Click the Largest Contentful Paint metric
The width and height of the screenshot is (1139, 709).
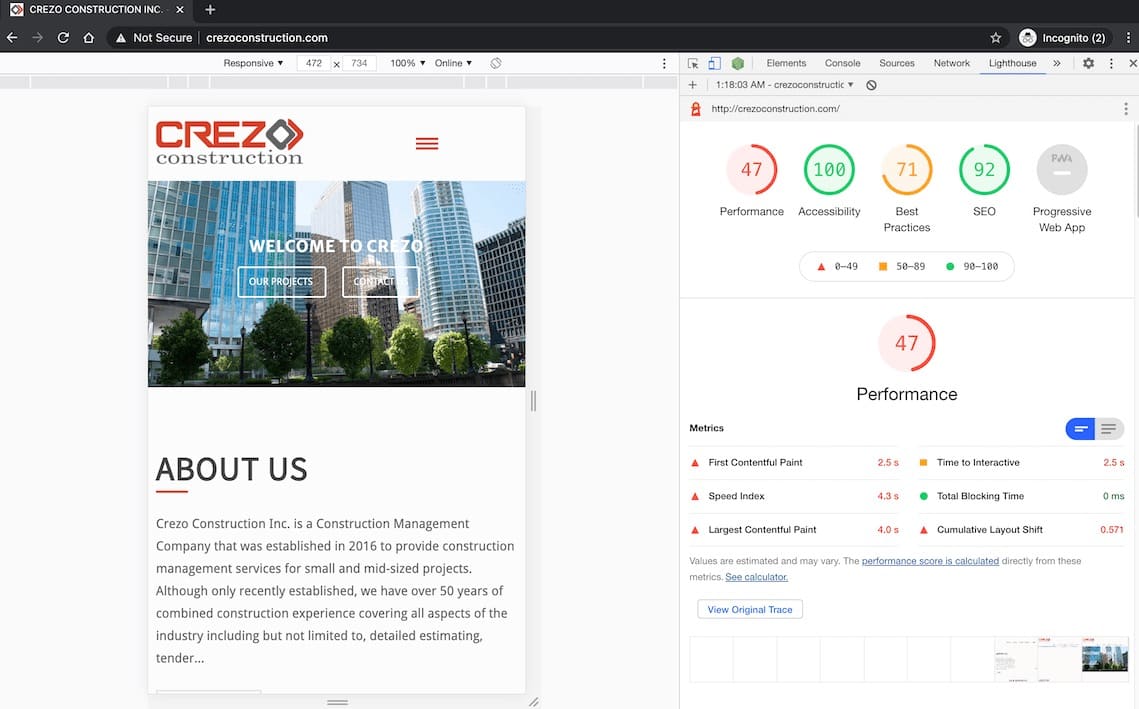click(x=794, y=530)
